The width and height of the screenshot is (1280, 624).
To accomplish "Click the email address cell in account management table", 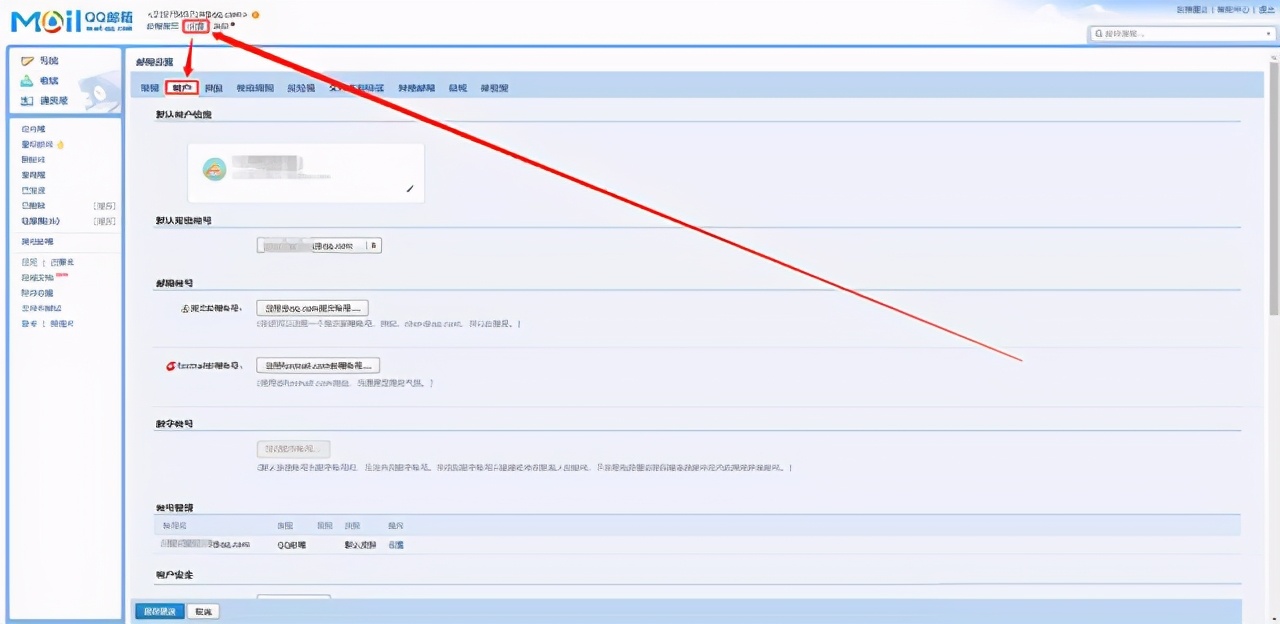I will pos(207,545).
